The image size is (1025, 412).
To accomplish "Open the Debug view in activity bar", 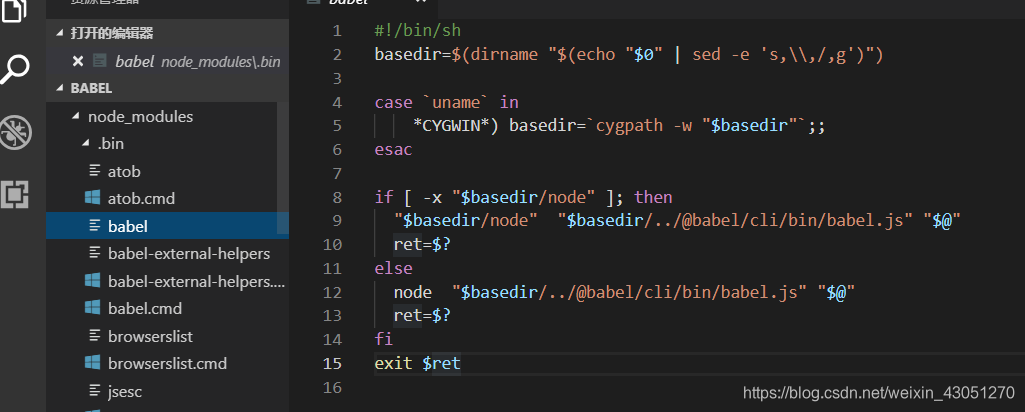I will click(14, 133).
